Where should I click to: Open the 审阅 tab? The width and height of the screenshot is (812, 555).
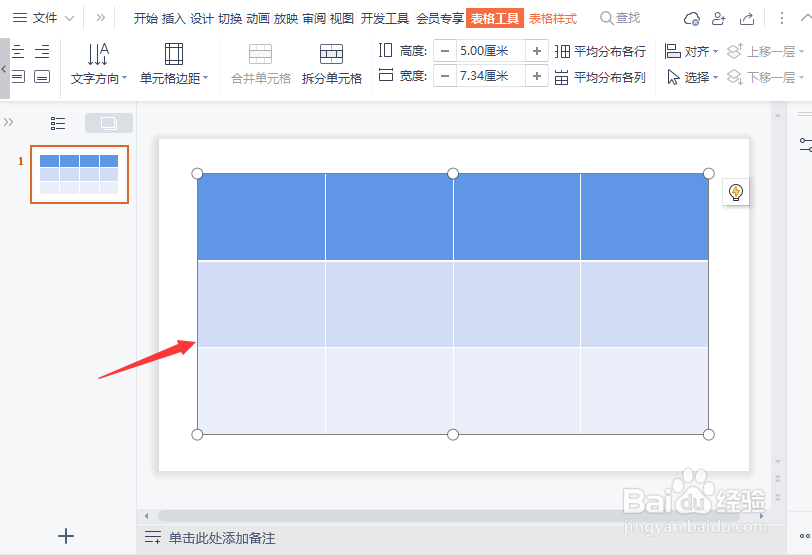(314, 19)
